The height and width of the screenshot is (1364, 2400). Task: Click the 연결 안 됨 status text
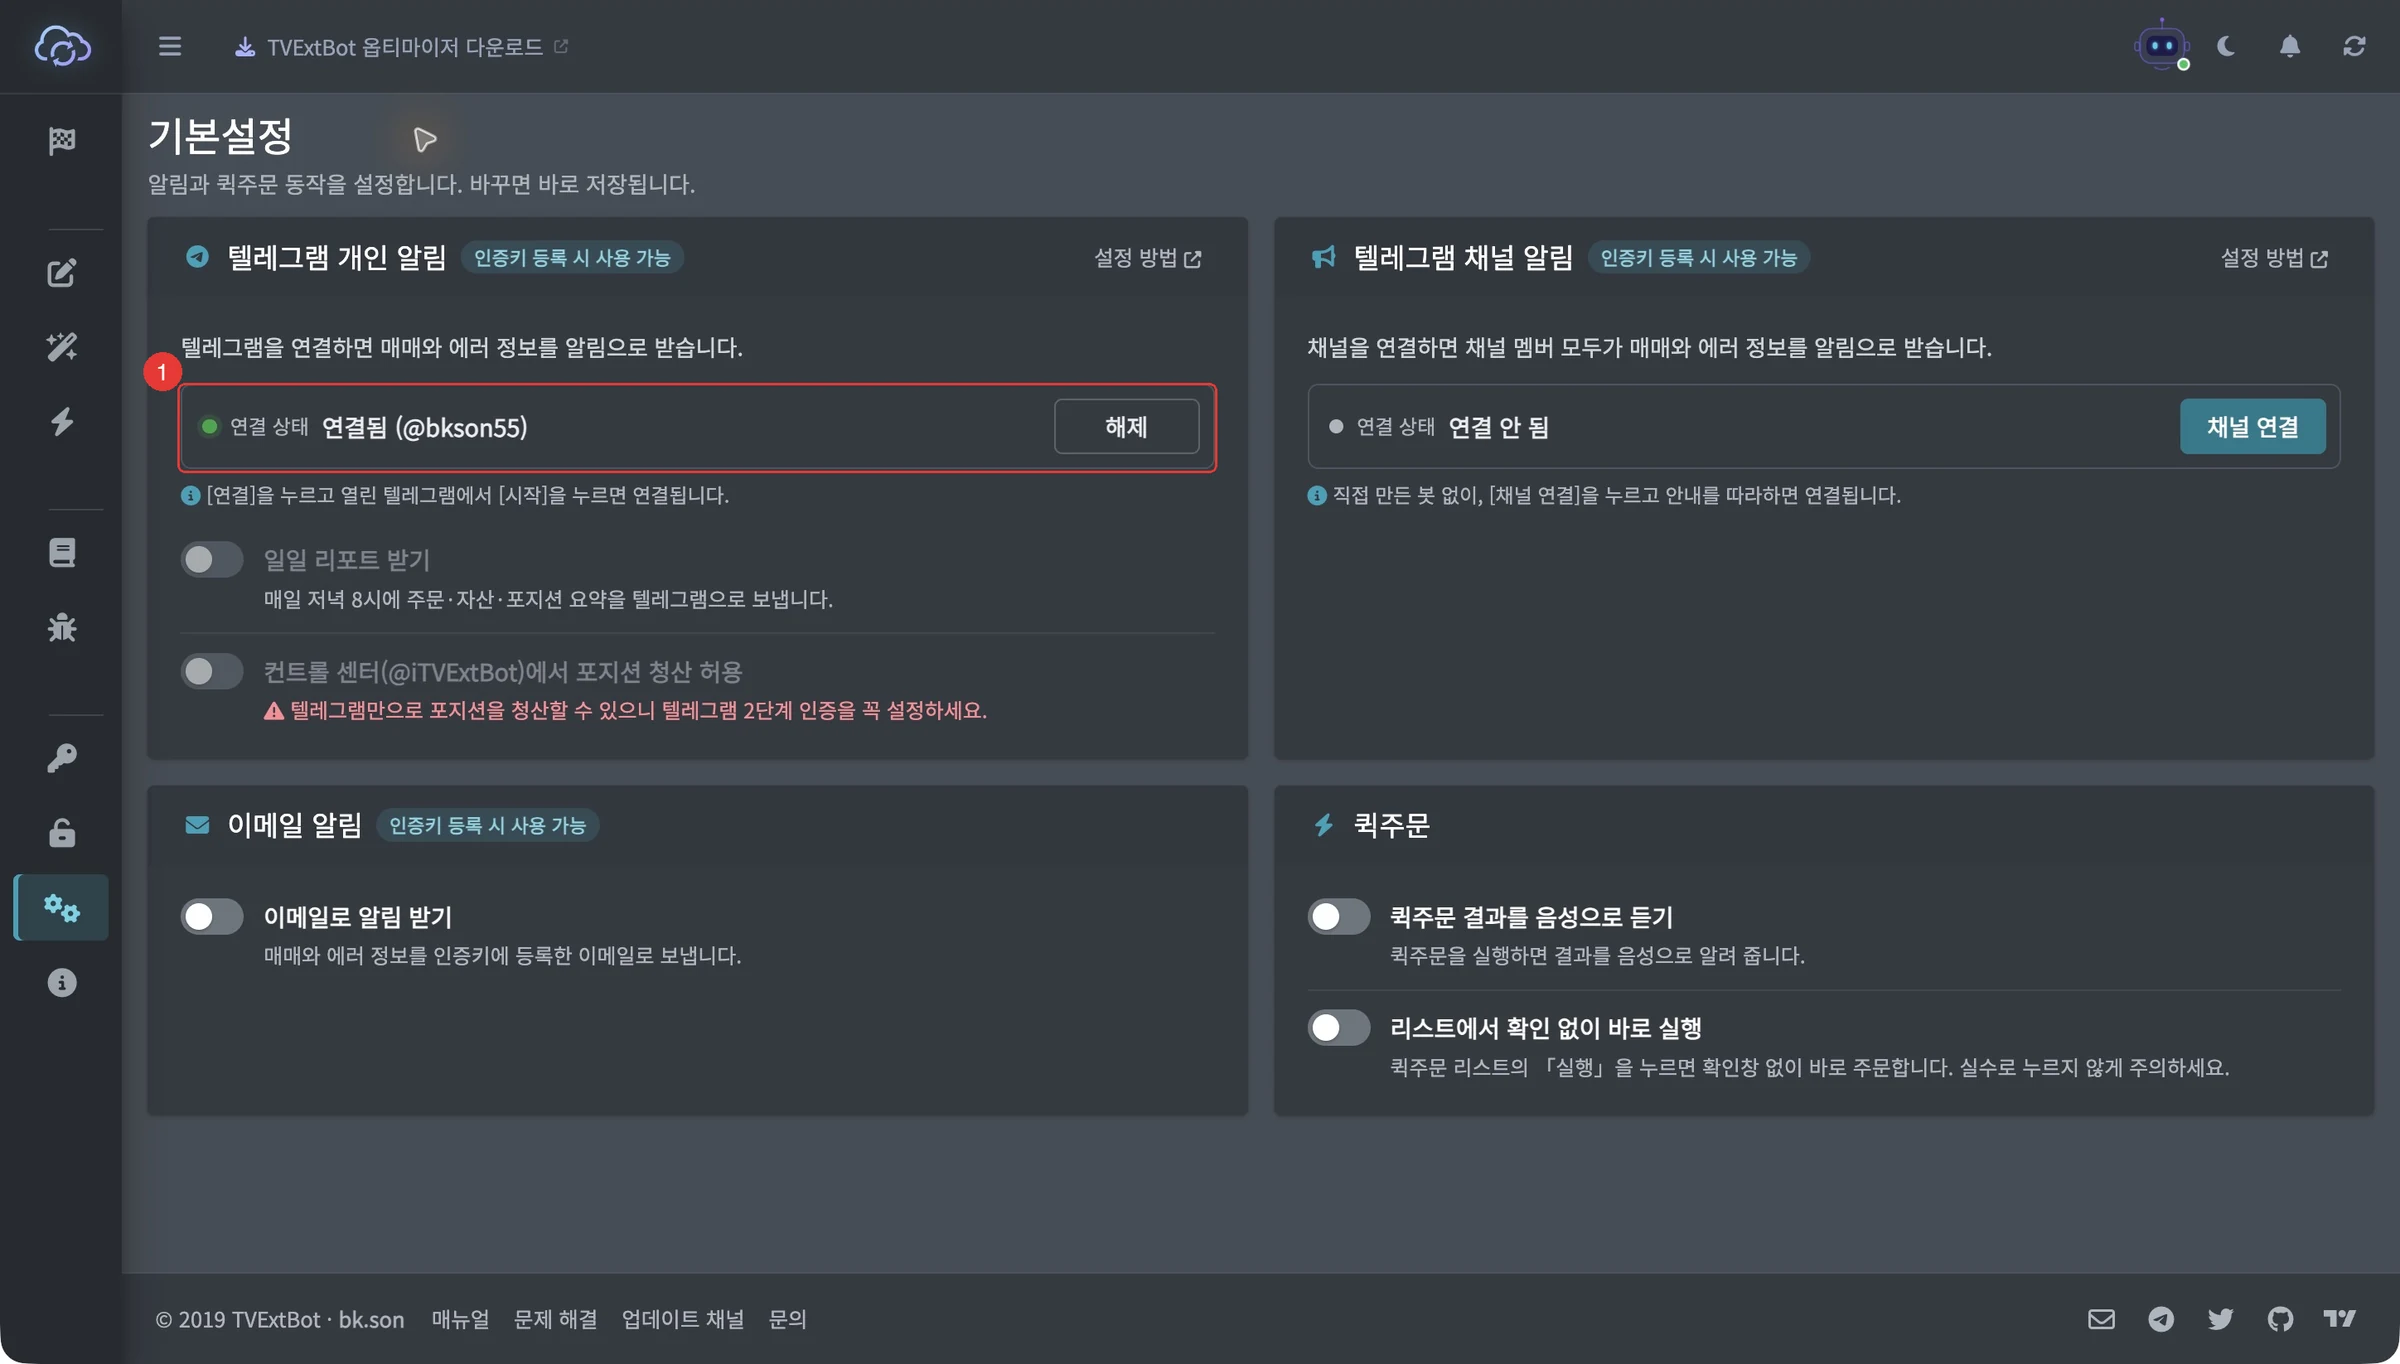pos(1498,427)
